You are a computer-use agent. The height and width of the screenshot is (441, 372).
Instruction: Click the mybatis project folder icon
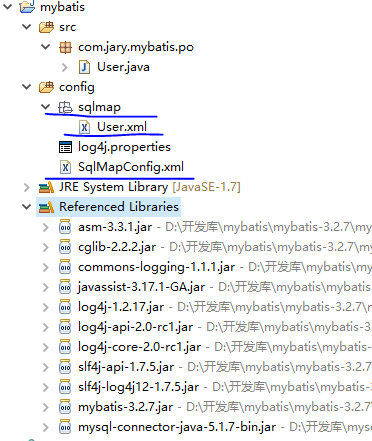(27, 7)
